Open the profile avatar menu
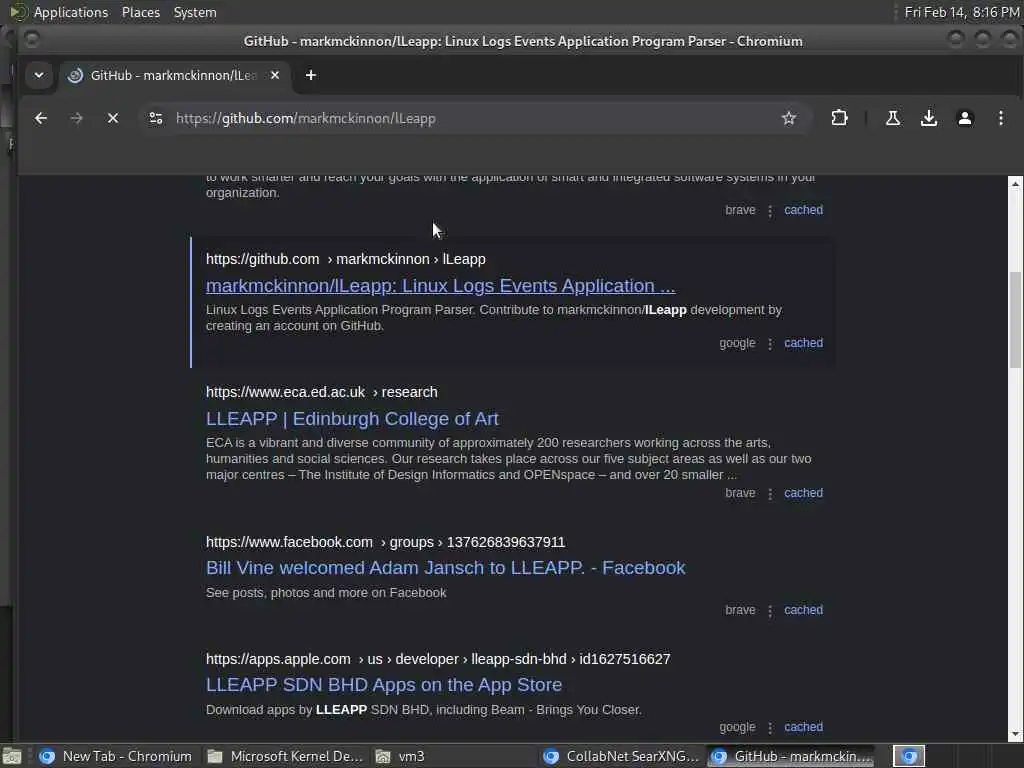The width and height of the screenshot is (1024, 768). pos(965,118)
